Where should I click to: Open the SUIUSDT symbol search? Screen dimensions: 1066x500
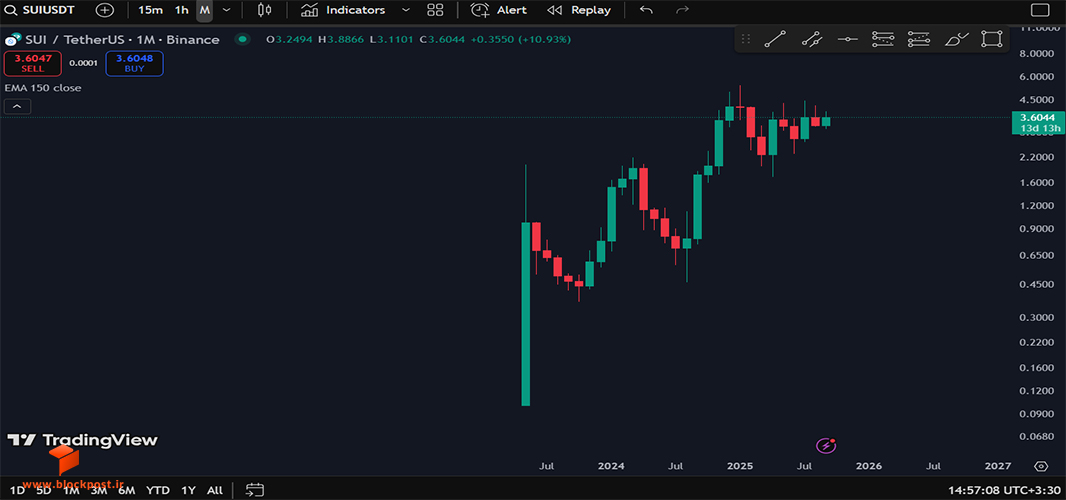point(41,10)
